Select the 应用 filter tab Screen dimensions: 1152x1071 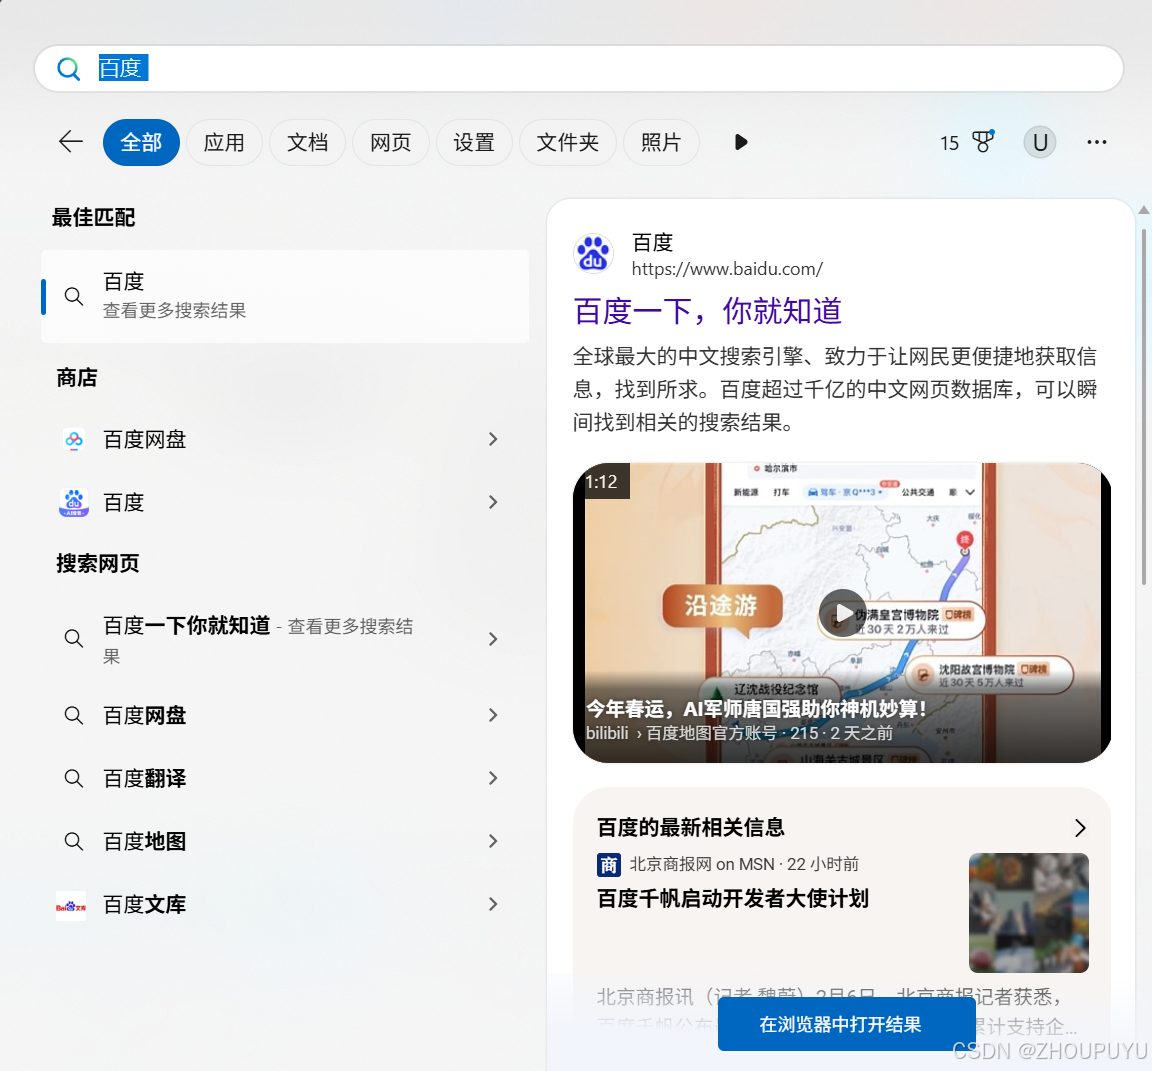pos(224,142)
